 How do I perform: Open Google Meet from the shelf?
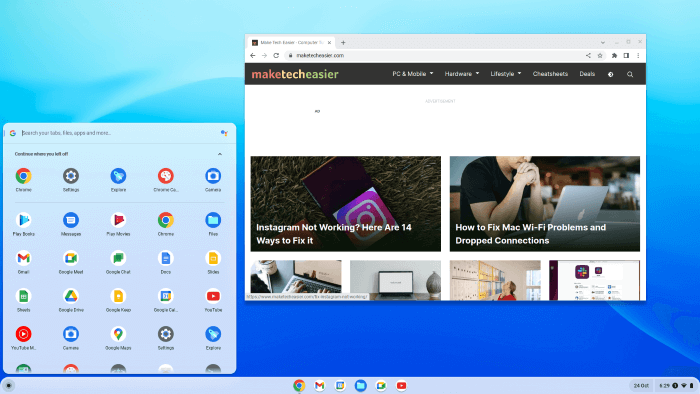pyautogui.click(x=381, y=386)
